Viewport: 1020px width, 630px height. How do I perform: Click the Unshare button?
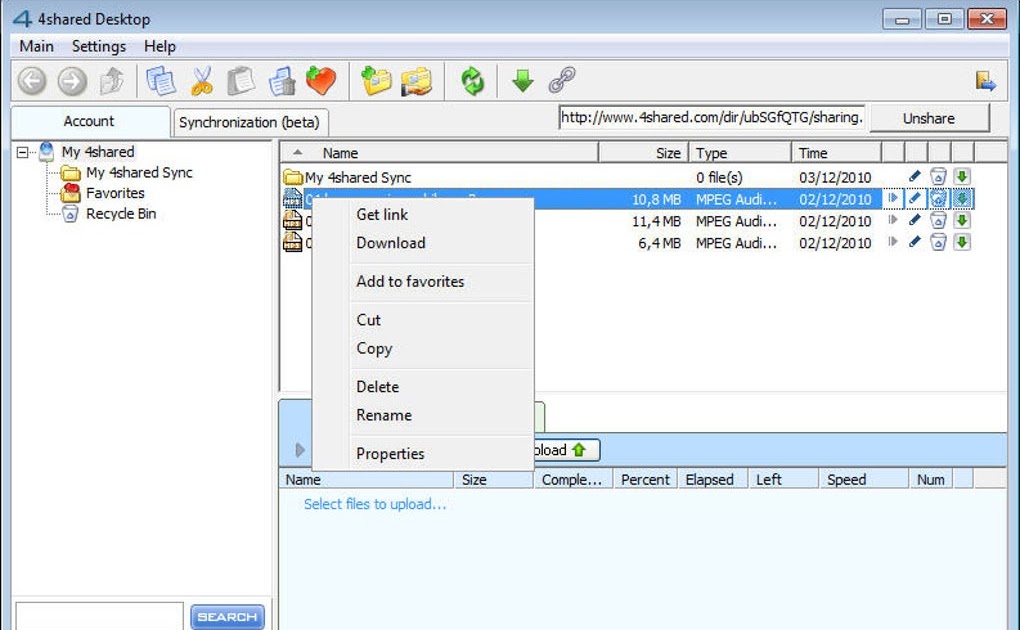[x=929, y=118]
